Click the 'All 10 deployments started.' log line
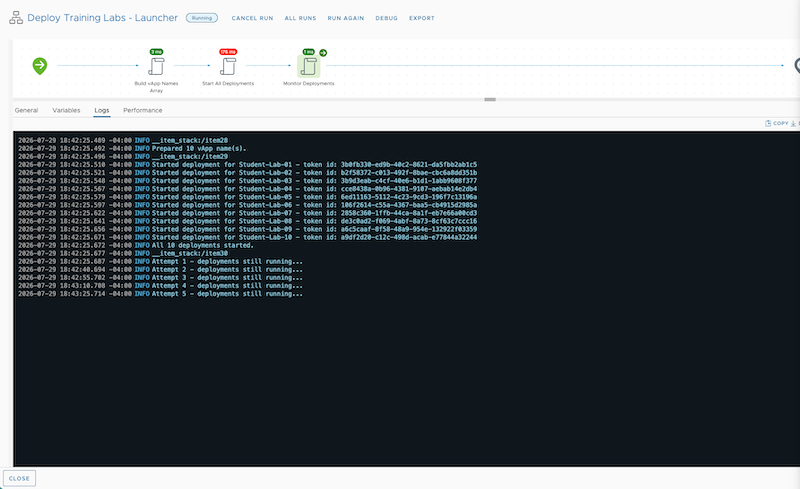This screenshot has width=800, height=489. (x=136, y=246)
